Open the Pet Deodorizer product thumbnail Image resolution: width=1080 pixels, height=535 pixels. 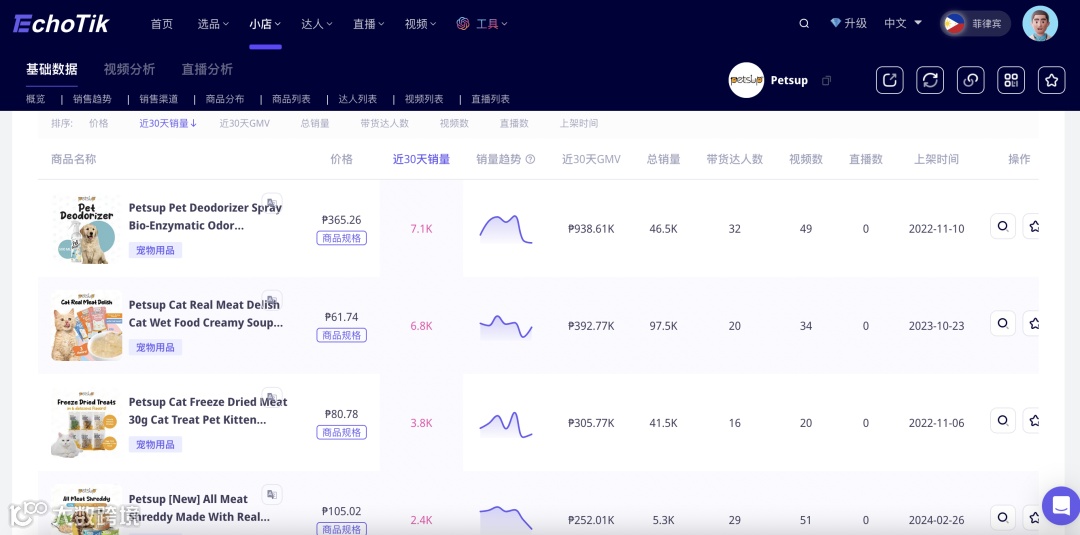pos(87,229)
